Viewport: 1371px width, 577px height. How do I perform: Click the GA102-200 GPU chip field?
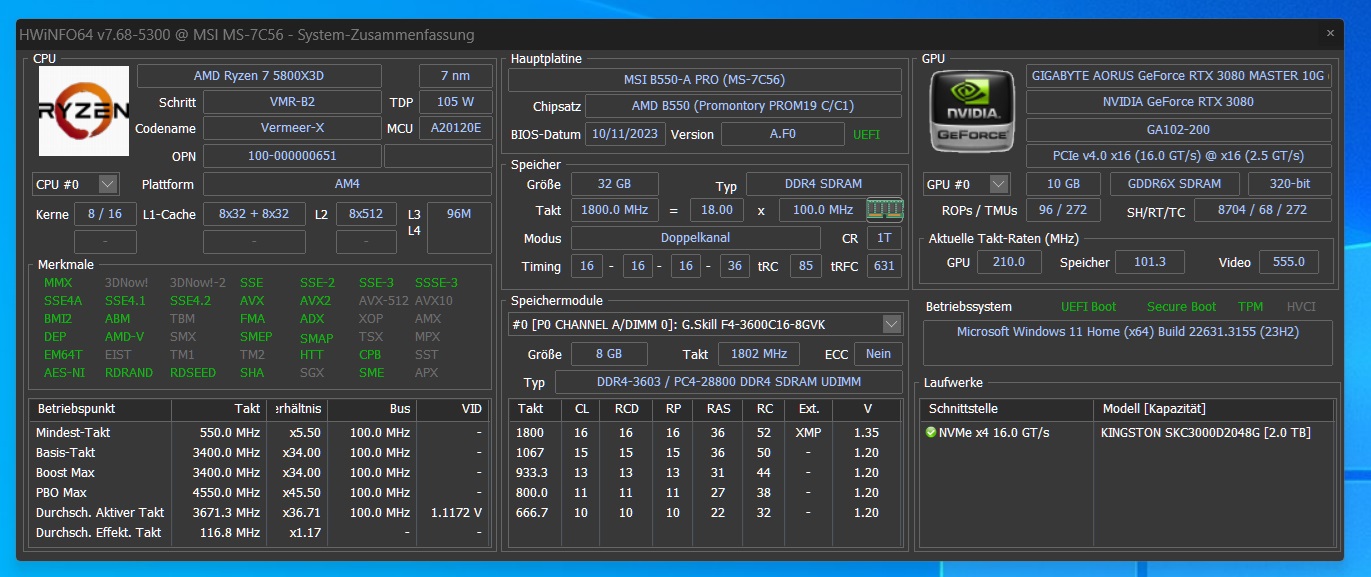tap(1179, 130)
